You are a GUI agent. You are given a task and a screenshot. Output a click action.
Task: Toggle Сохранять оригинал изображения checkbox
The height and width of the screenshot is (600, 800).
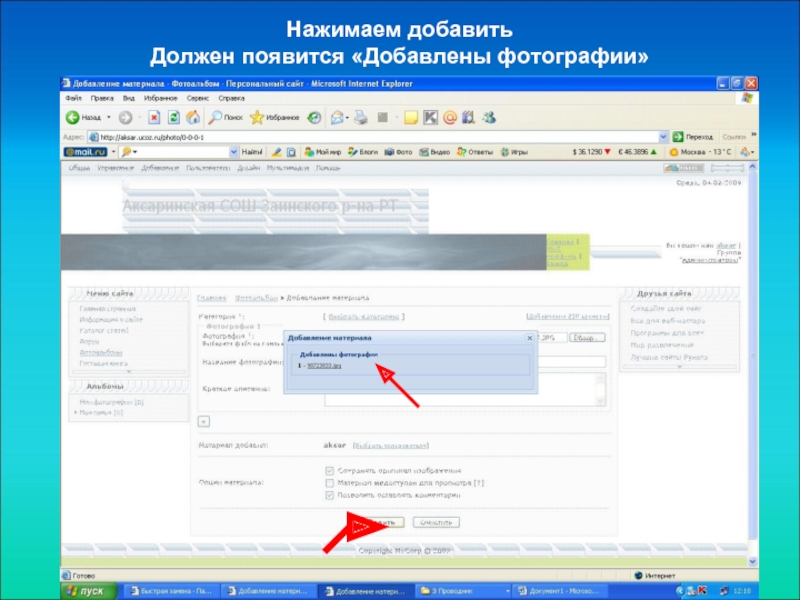tap(330, 471)
